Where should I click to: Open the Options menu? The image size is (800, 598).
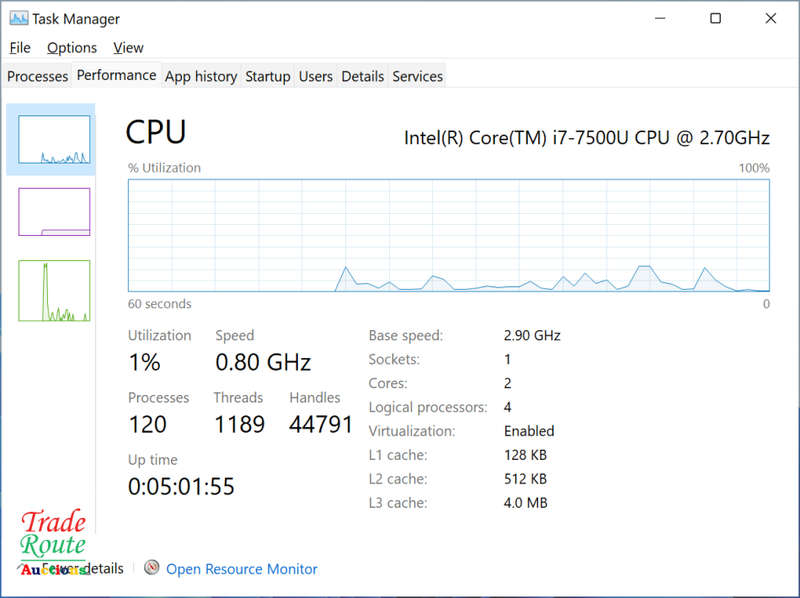point(72,47)
